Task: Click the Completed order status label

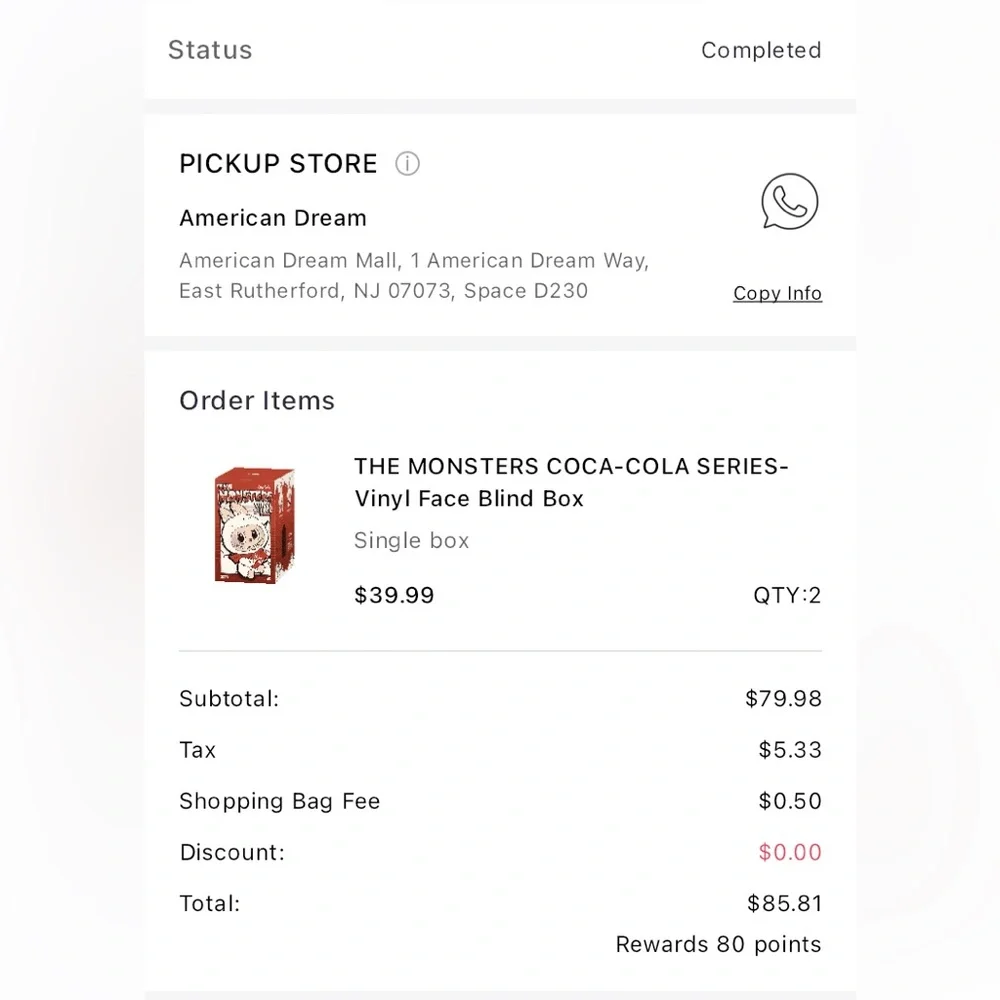Action: pos(761,50)
